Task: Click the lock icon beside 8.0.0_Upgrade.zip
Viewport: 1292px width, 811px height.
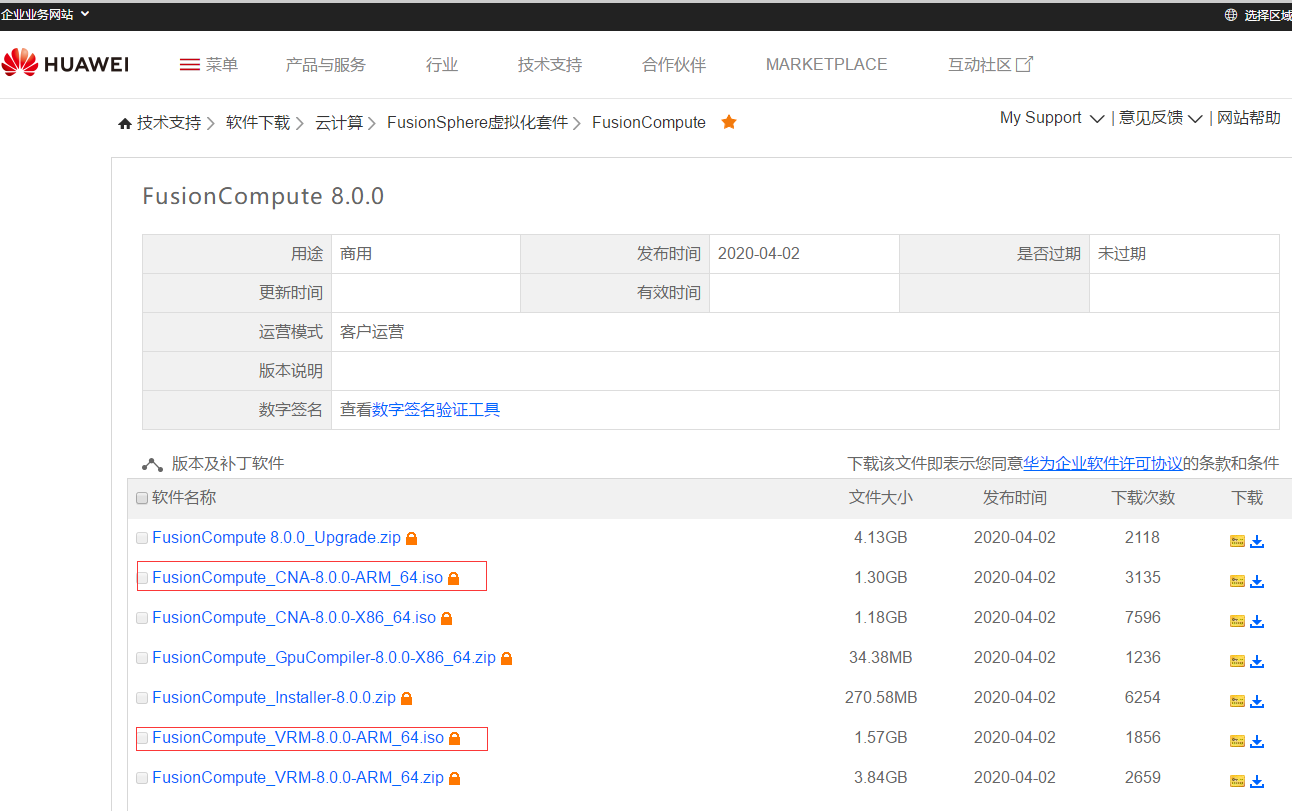Action: (411, 538)
